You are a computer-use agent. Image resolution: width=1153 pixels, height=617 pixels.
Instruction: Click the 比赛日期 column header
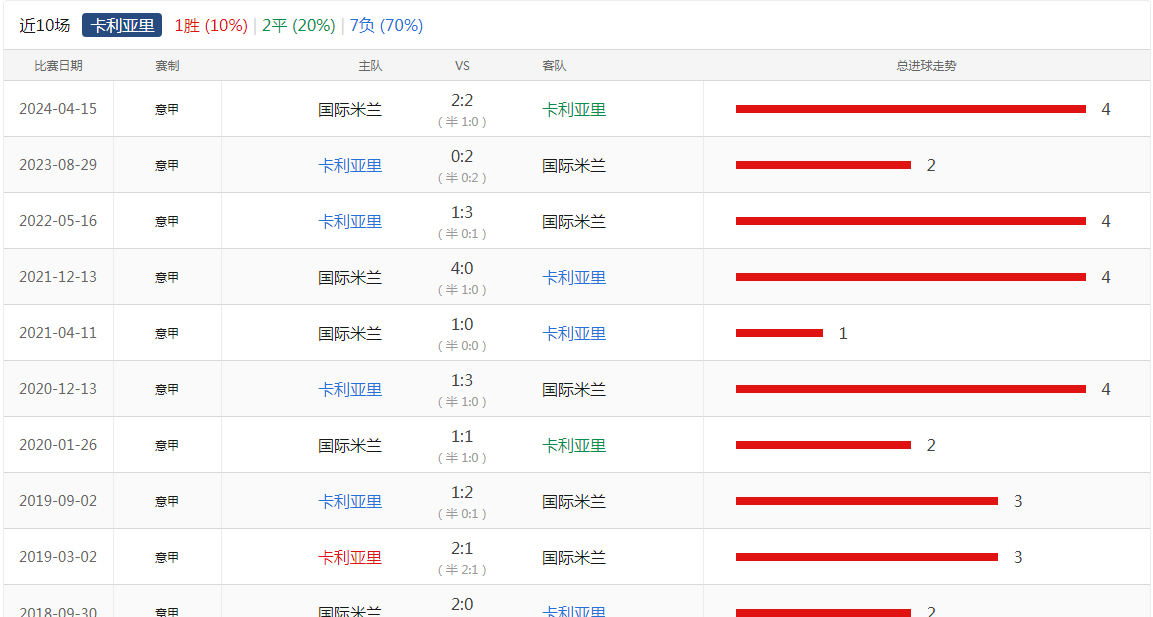click(58, 66)
